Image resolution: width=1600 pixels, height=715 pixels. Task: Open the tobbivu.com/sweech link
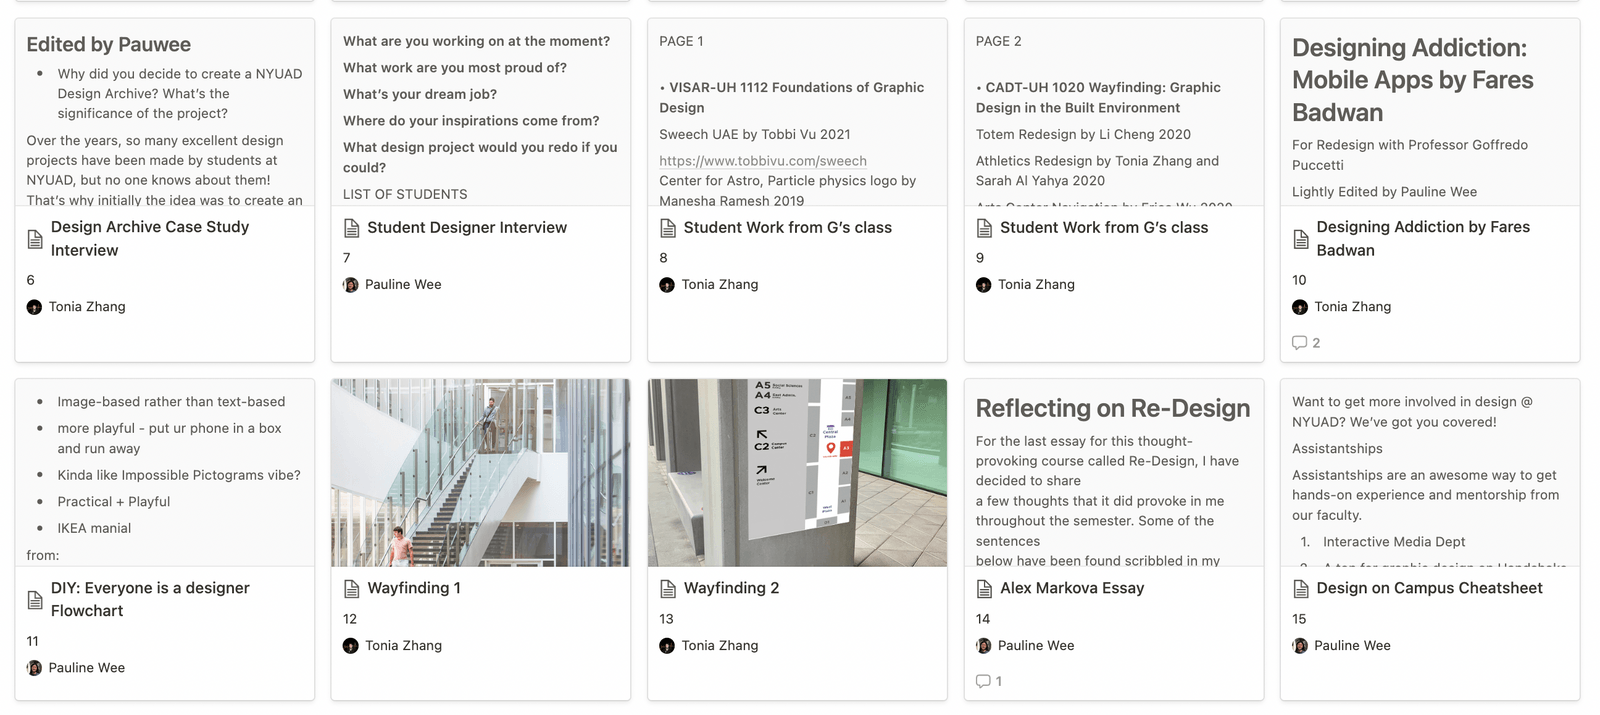tap(763, 161)
